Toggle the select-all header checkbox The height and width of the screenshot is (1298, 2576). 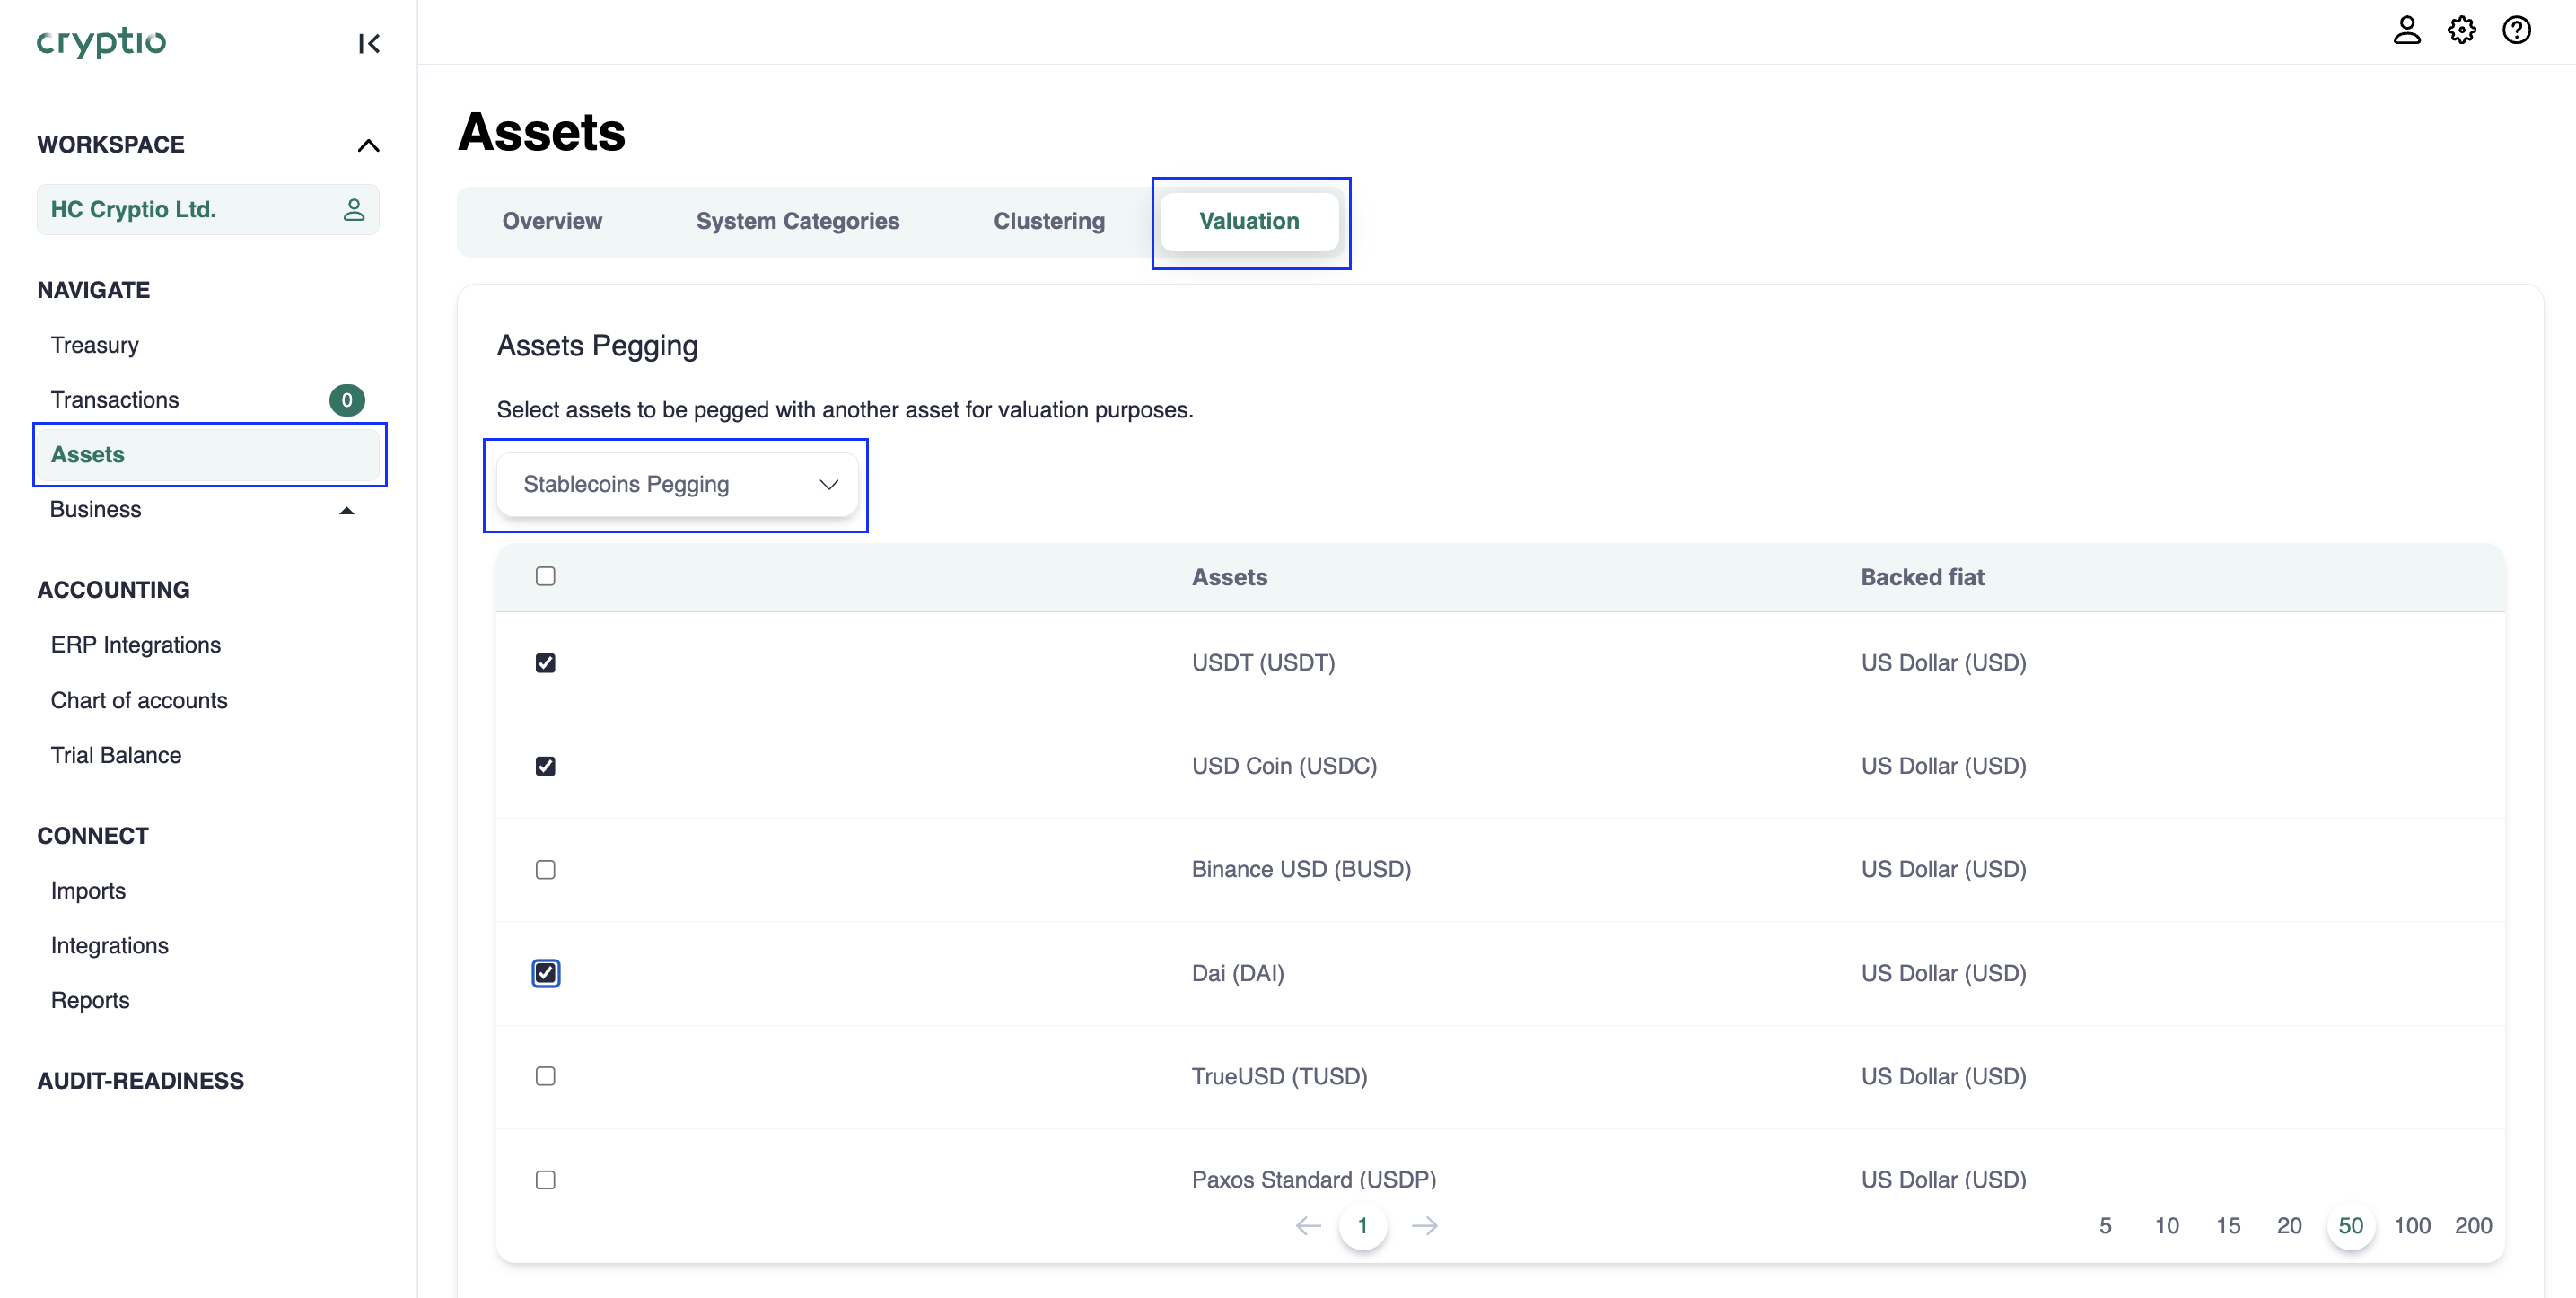[545, 576]
